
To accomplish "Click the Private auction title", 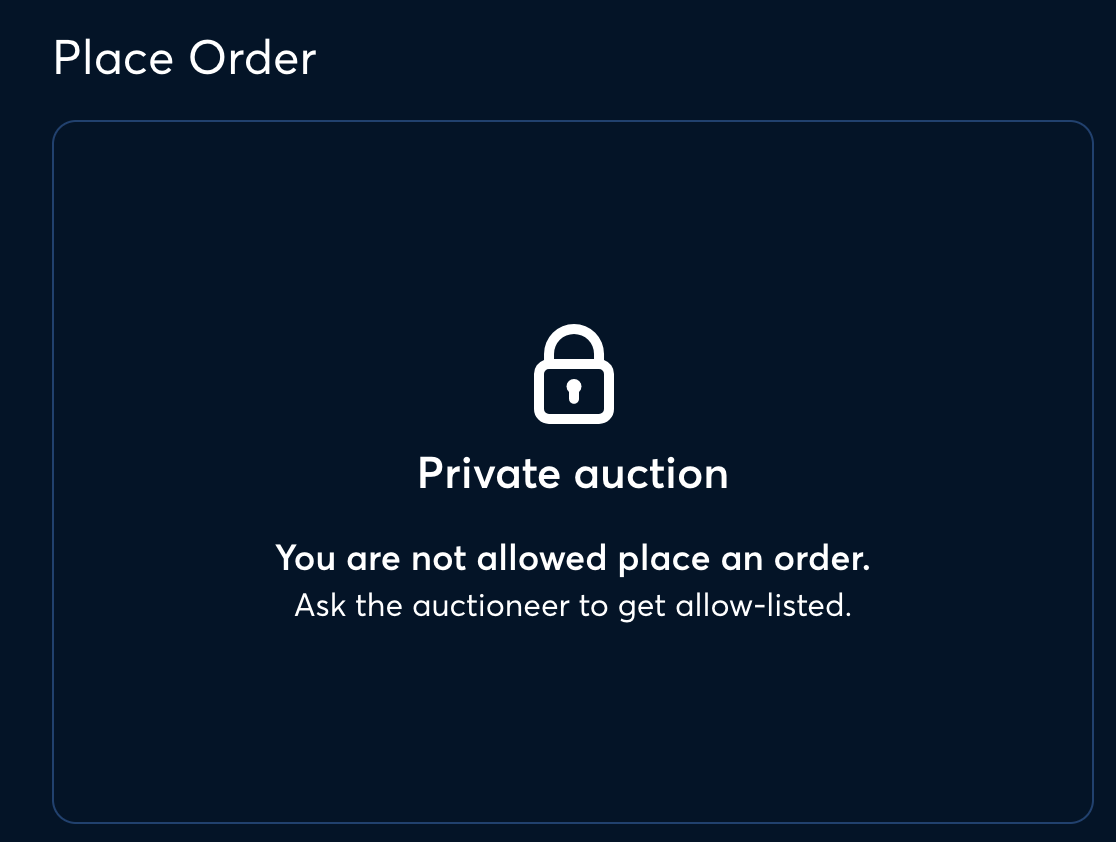I will [x=573, y=473].
